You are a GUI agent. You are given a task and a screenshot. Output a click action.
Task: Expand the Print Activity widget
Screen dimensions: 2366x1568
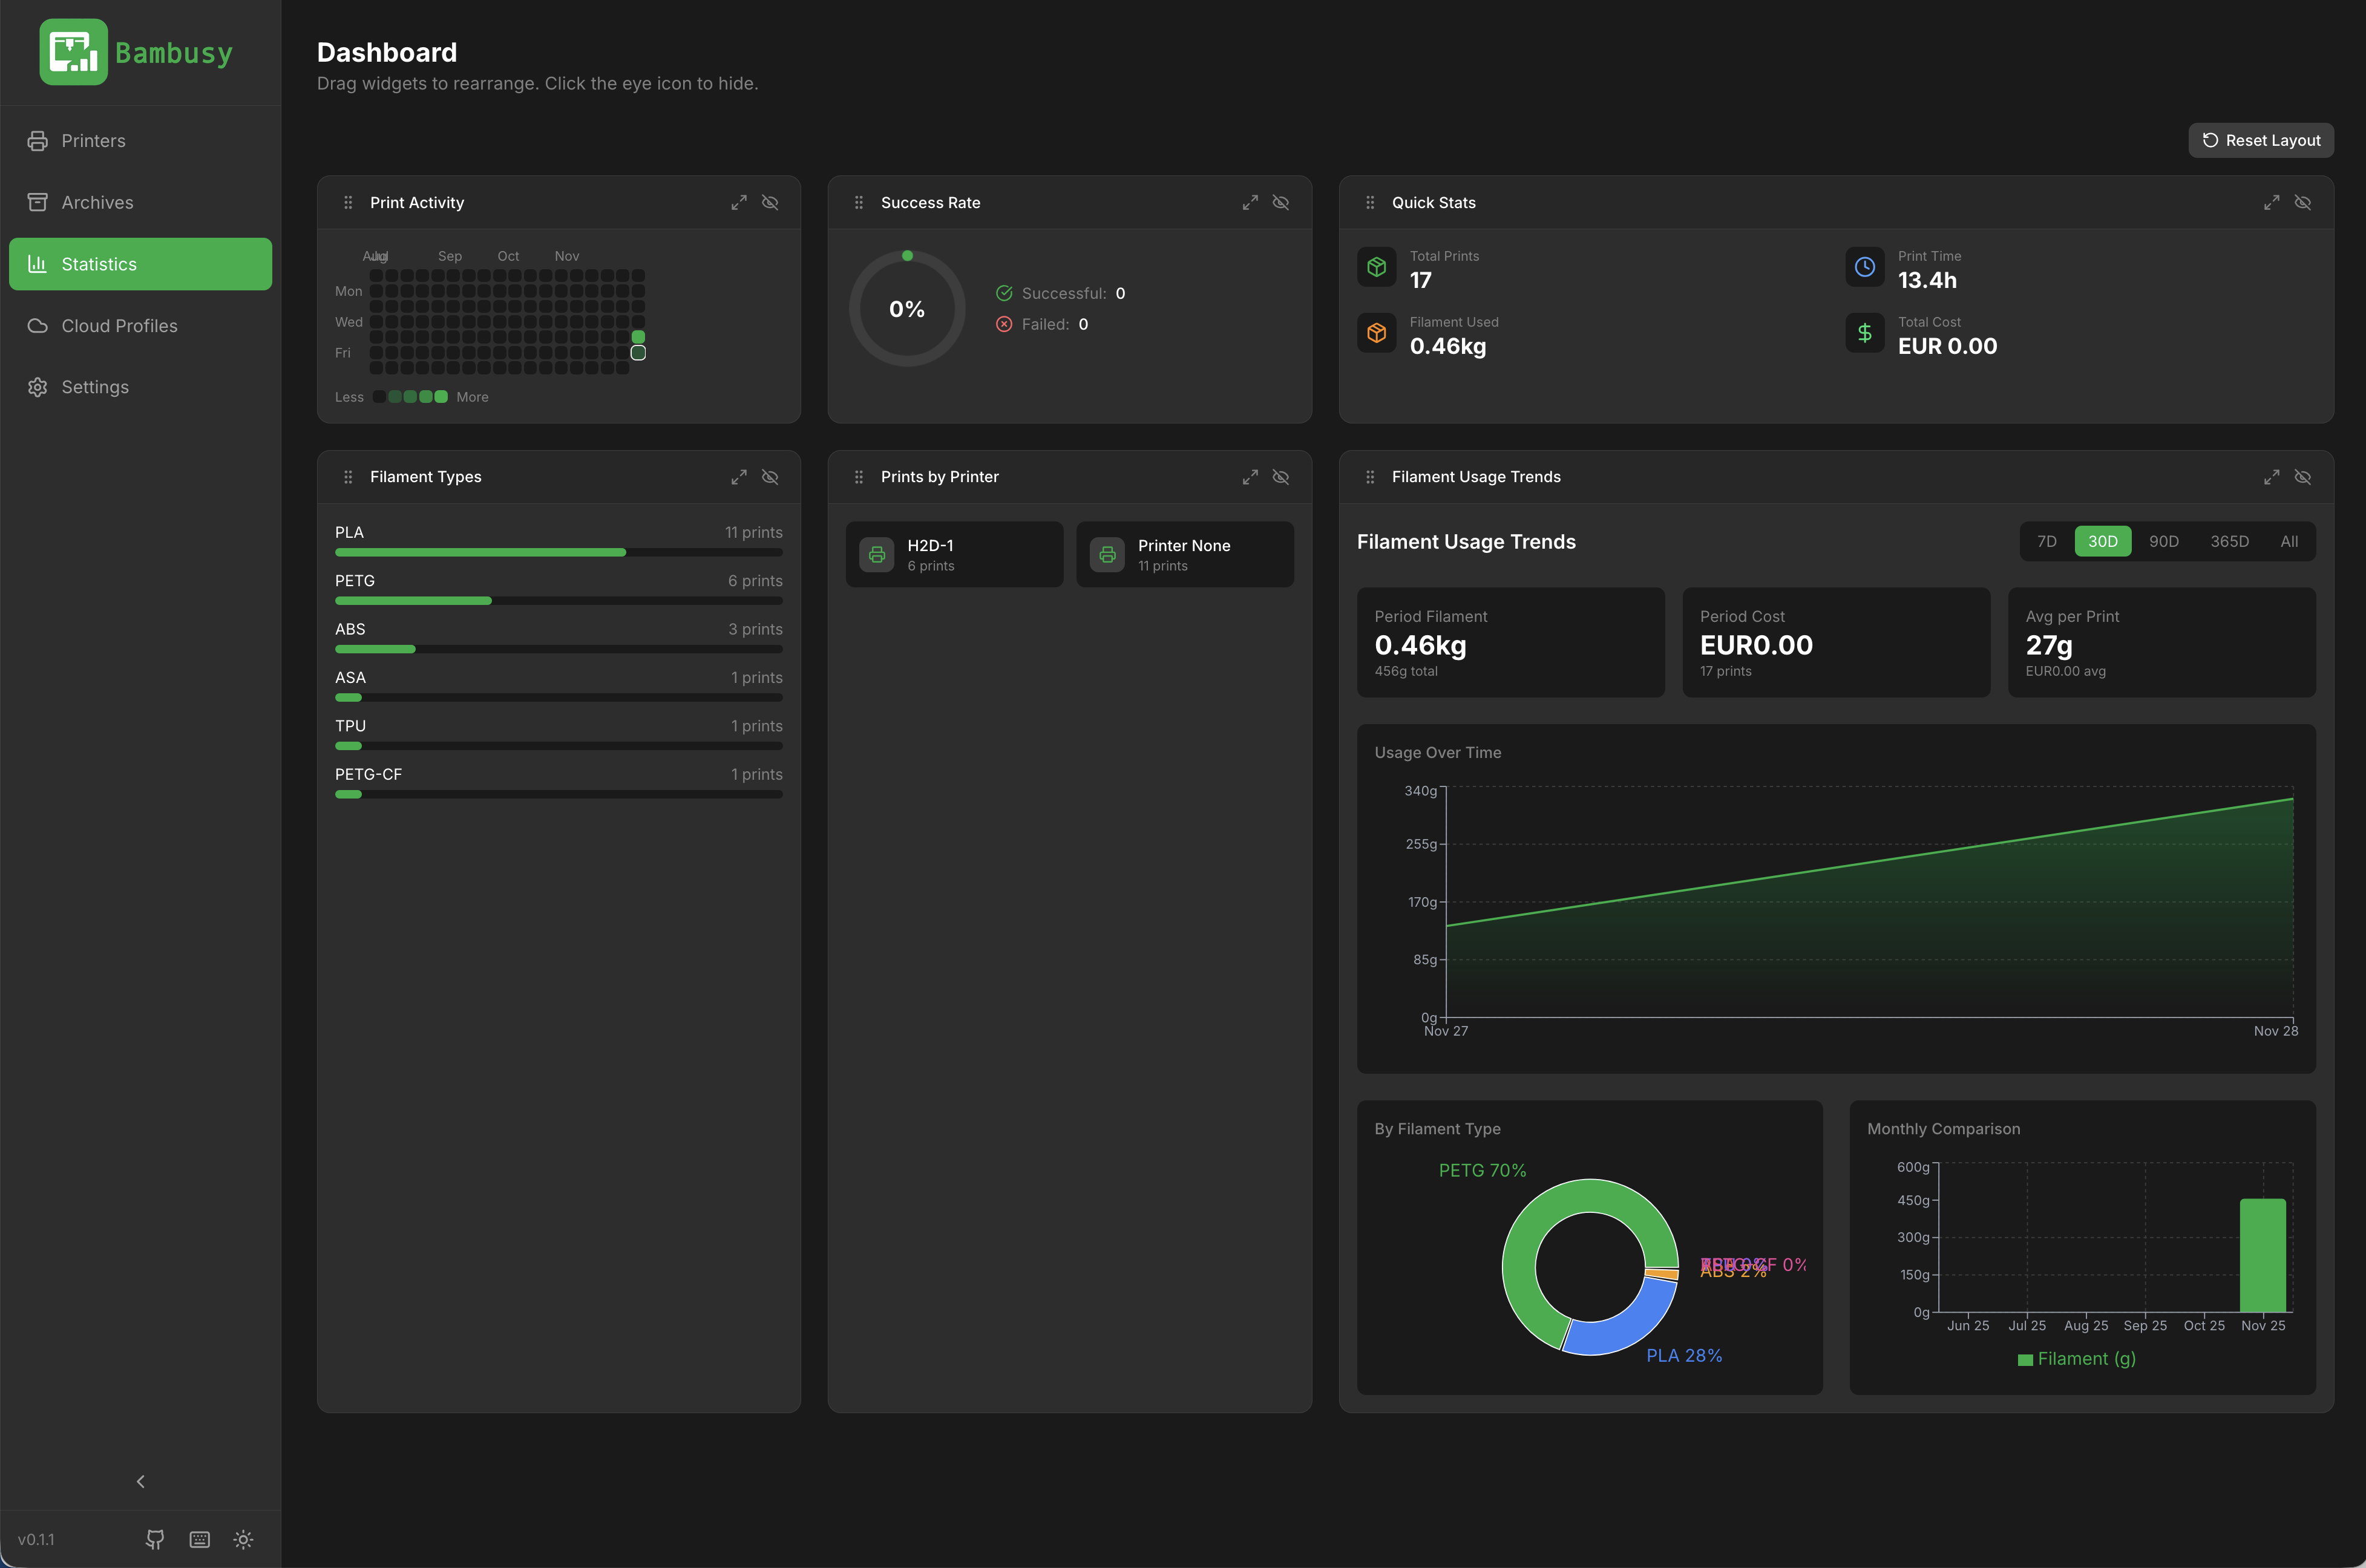(x=739, y=202)
